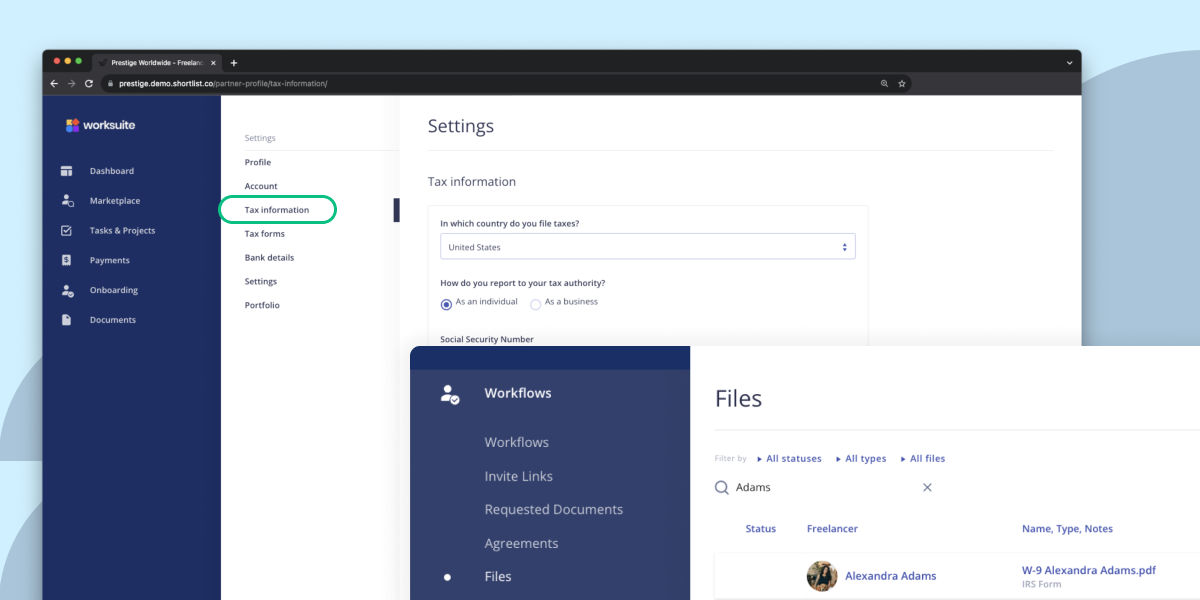Open the Documents file icon
This screenshot has height=600, width=1200.
[67, 320]
